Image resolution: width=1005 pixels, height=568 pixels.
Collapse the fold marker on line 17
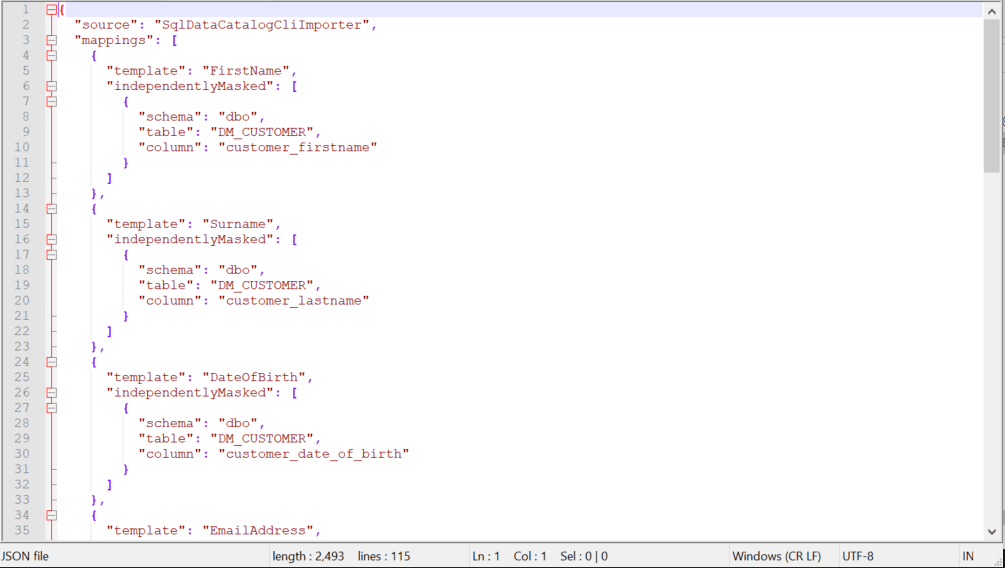(x=51, y=255)
